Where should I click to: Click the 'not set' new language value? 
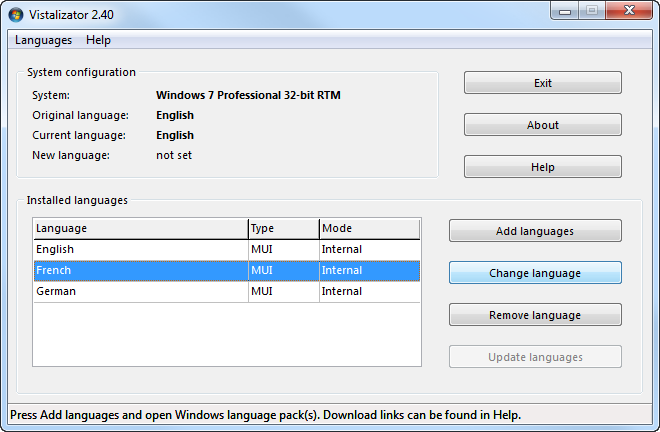click(174, 155)
